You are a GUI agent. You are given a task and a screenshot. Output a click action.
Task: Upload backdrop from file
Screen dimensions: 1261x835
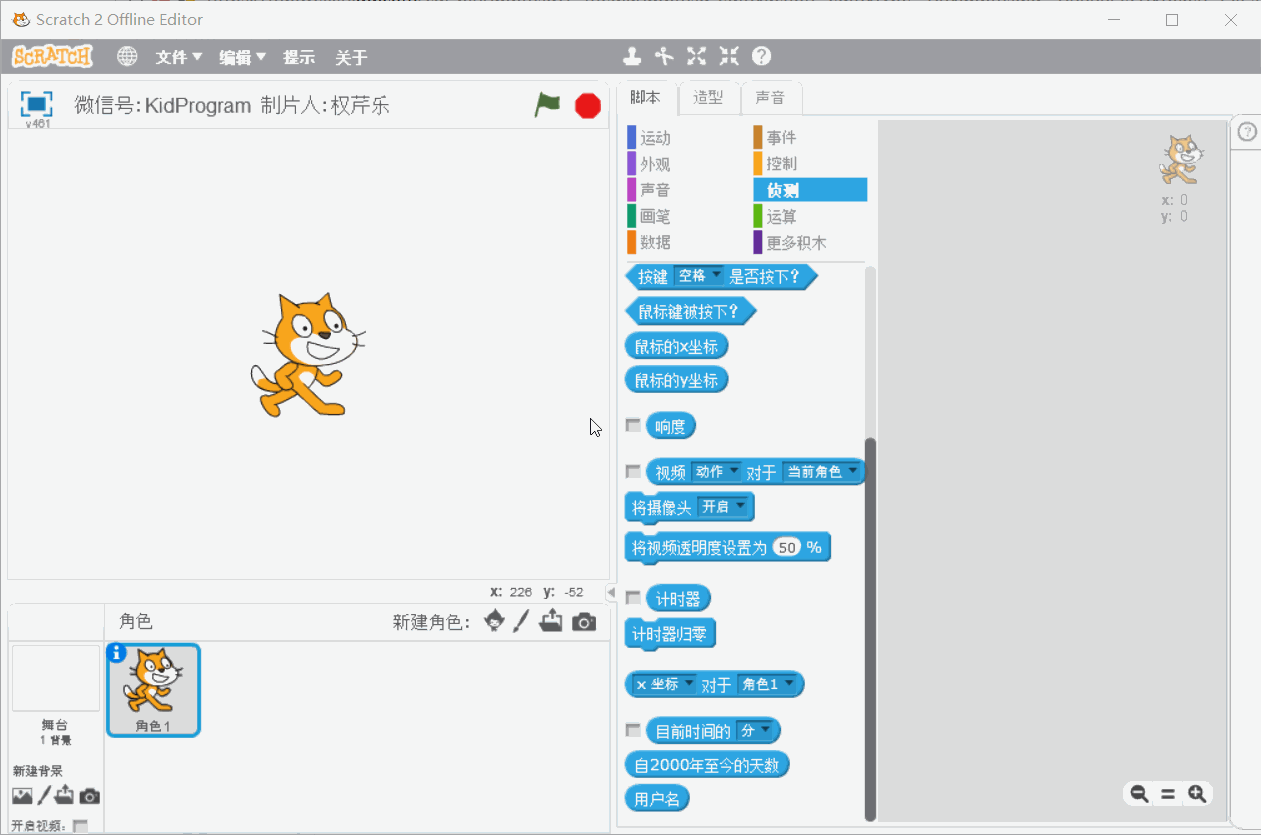(65, 796)
